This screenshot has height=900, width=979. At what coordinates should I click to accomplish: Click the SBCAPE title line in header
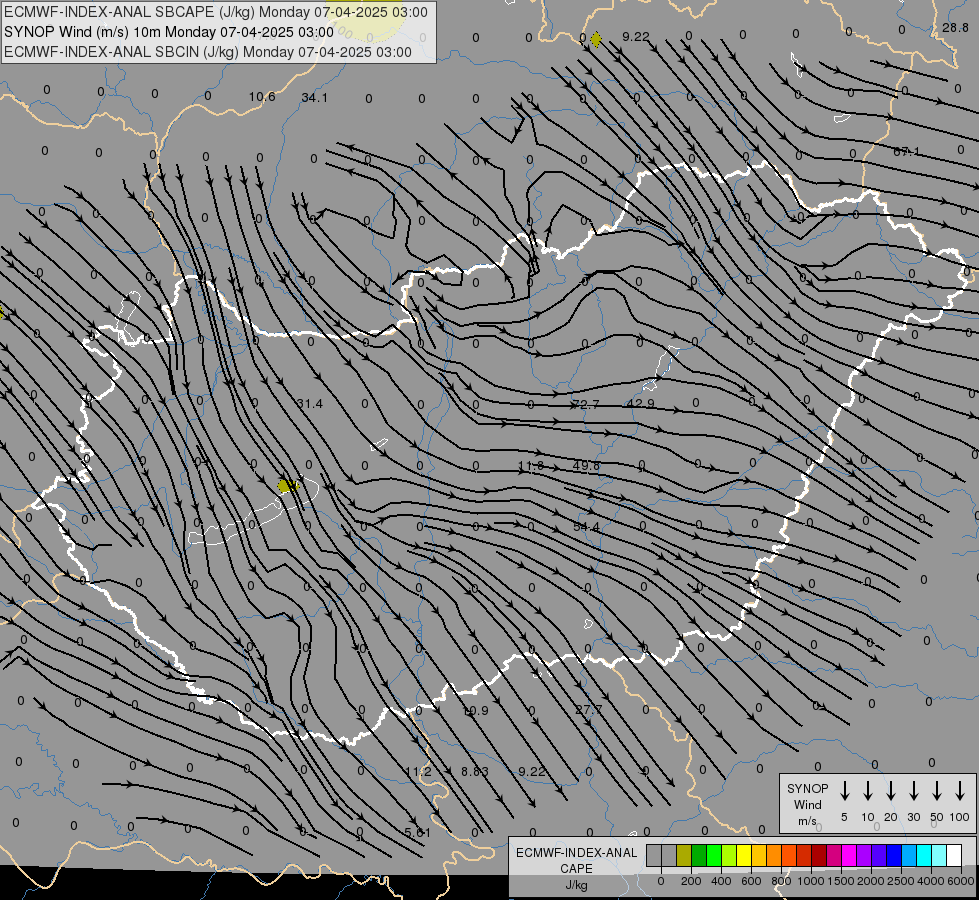pyautogui.click(x=216, y=12)
